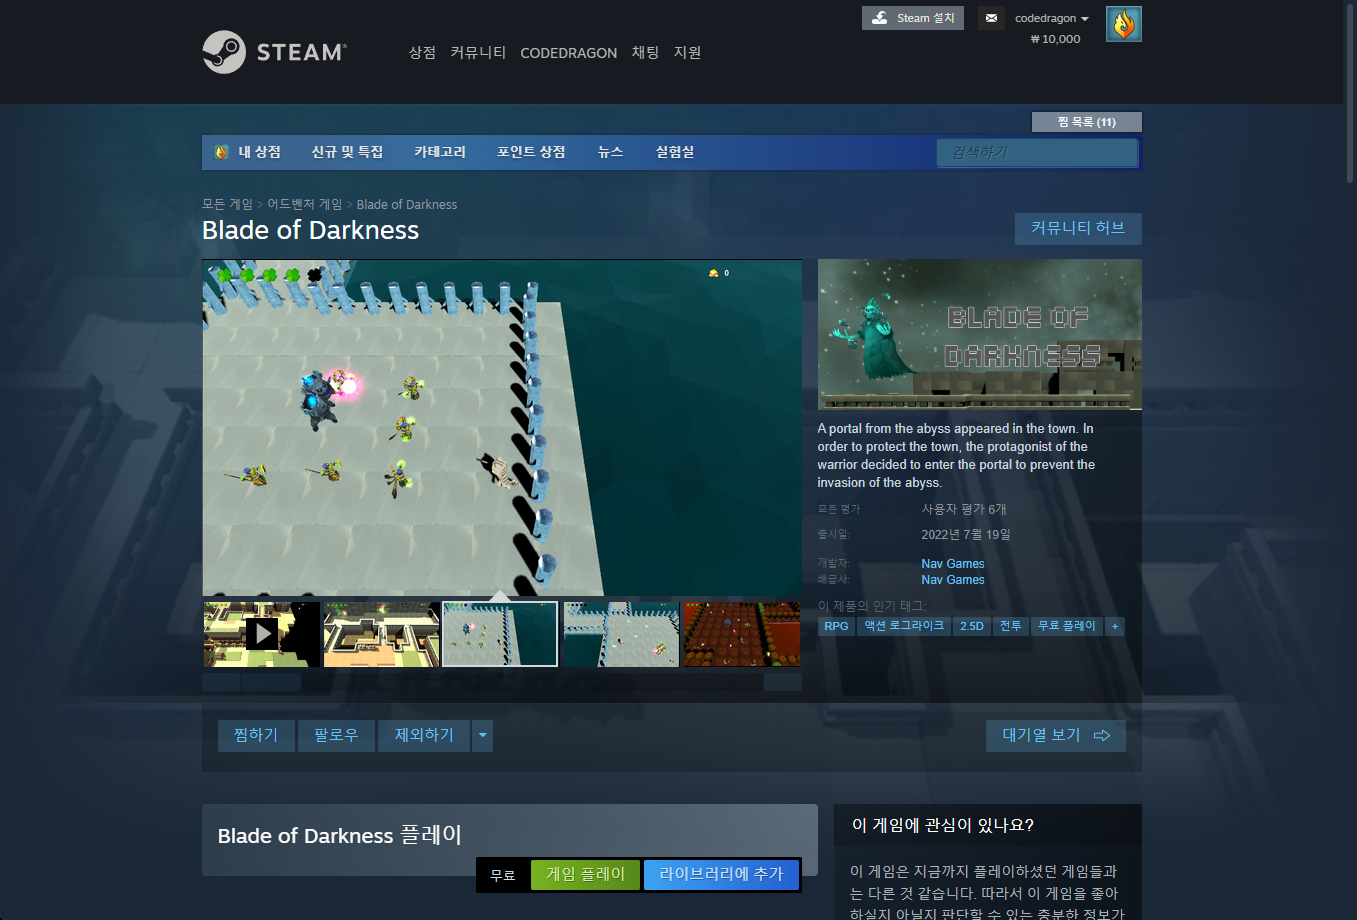The height and width of the screenshot is (920, 1357).
Task: Click the publisher Nav Games link
Action: point(953,580)
